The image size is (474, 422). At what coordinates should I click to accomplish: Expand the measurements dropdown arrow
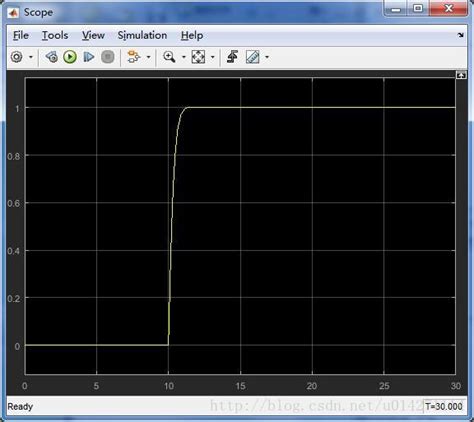pos(267,57)
